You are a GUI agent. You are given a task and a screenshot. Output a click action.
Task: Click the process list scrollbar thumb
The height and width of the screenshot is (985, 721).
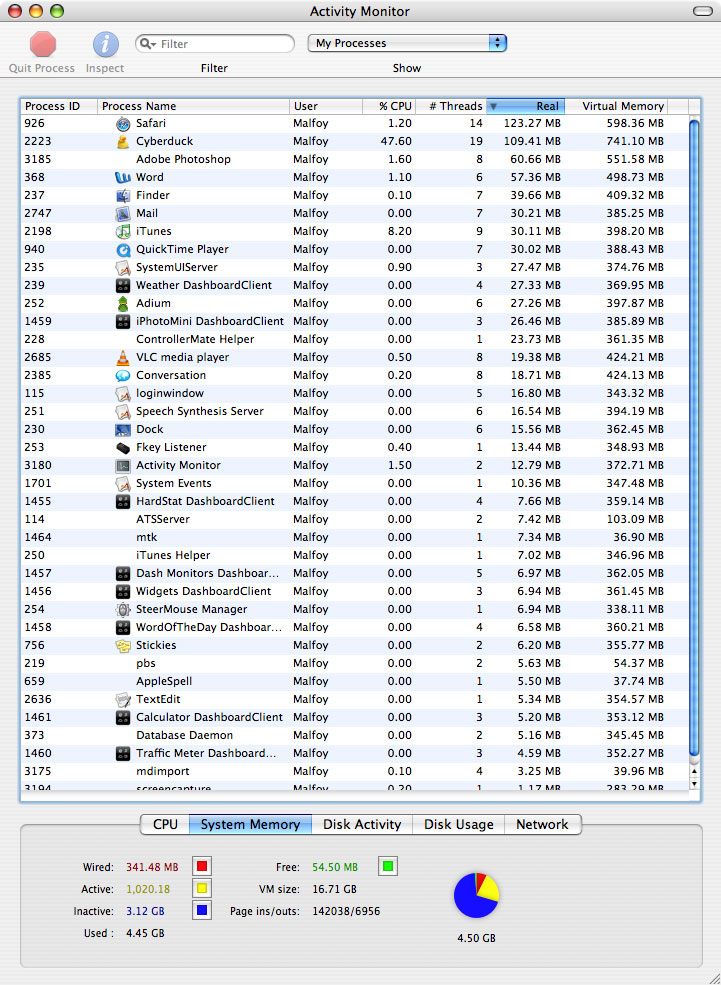(694, 438)
